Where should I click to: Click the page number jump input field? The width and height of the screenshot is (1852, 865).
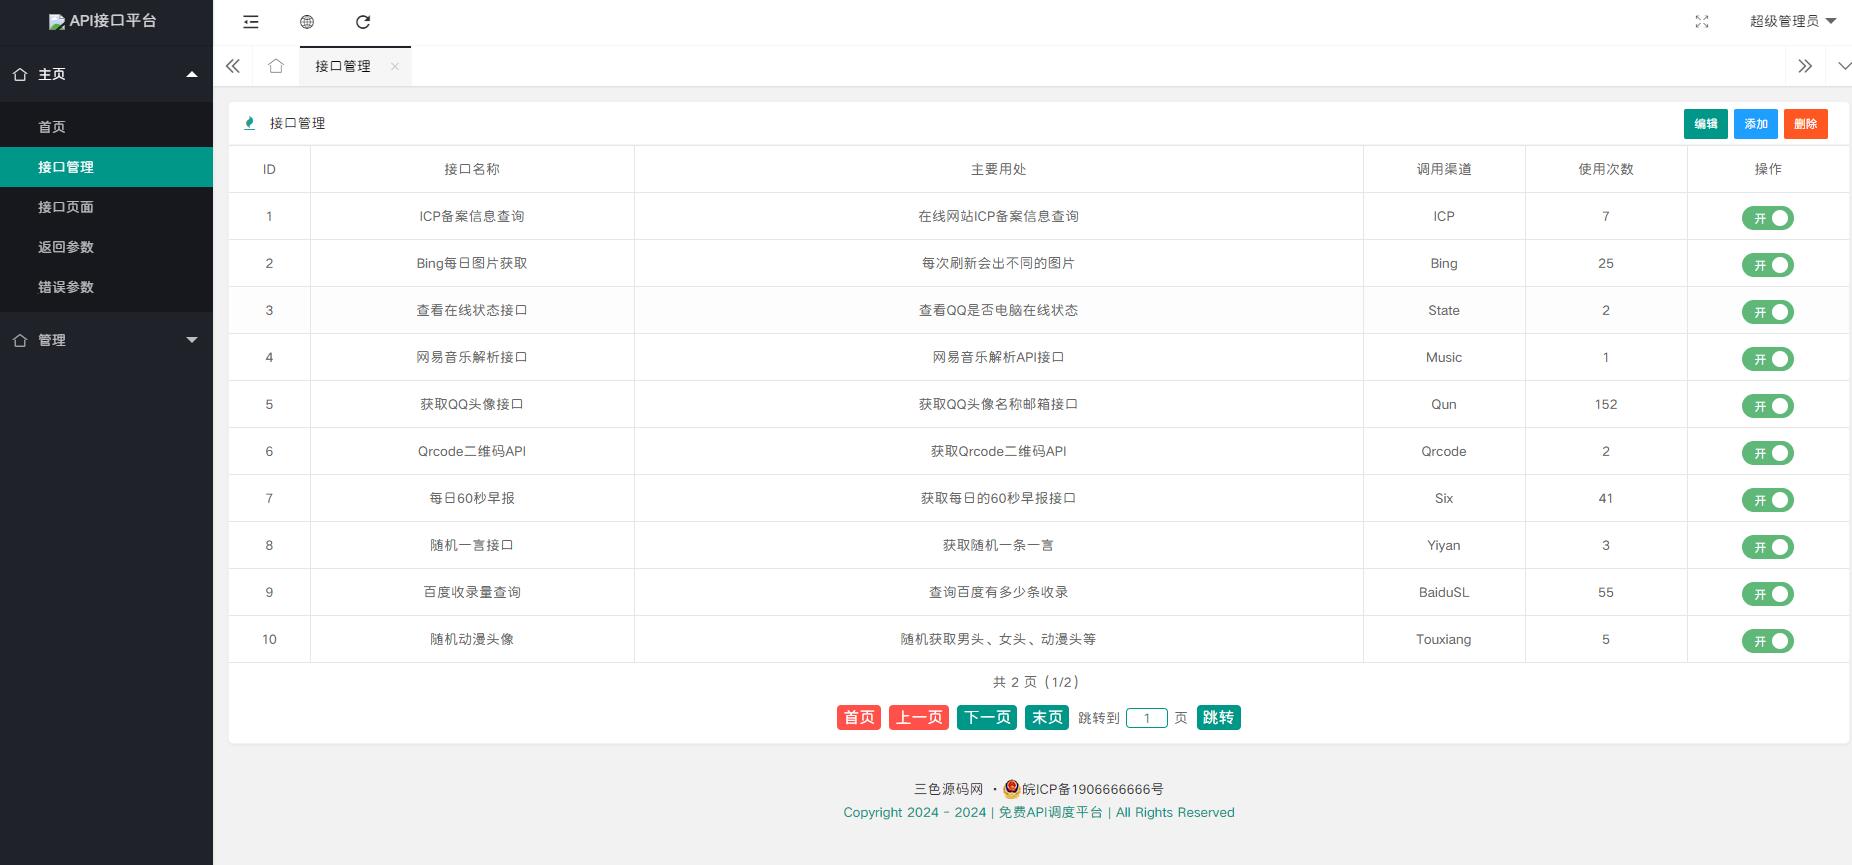(x=1146, y=718)
